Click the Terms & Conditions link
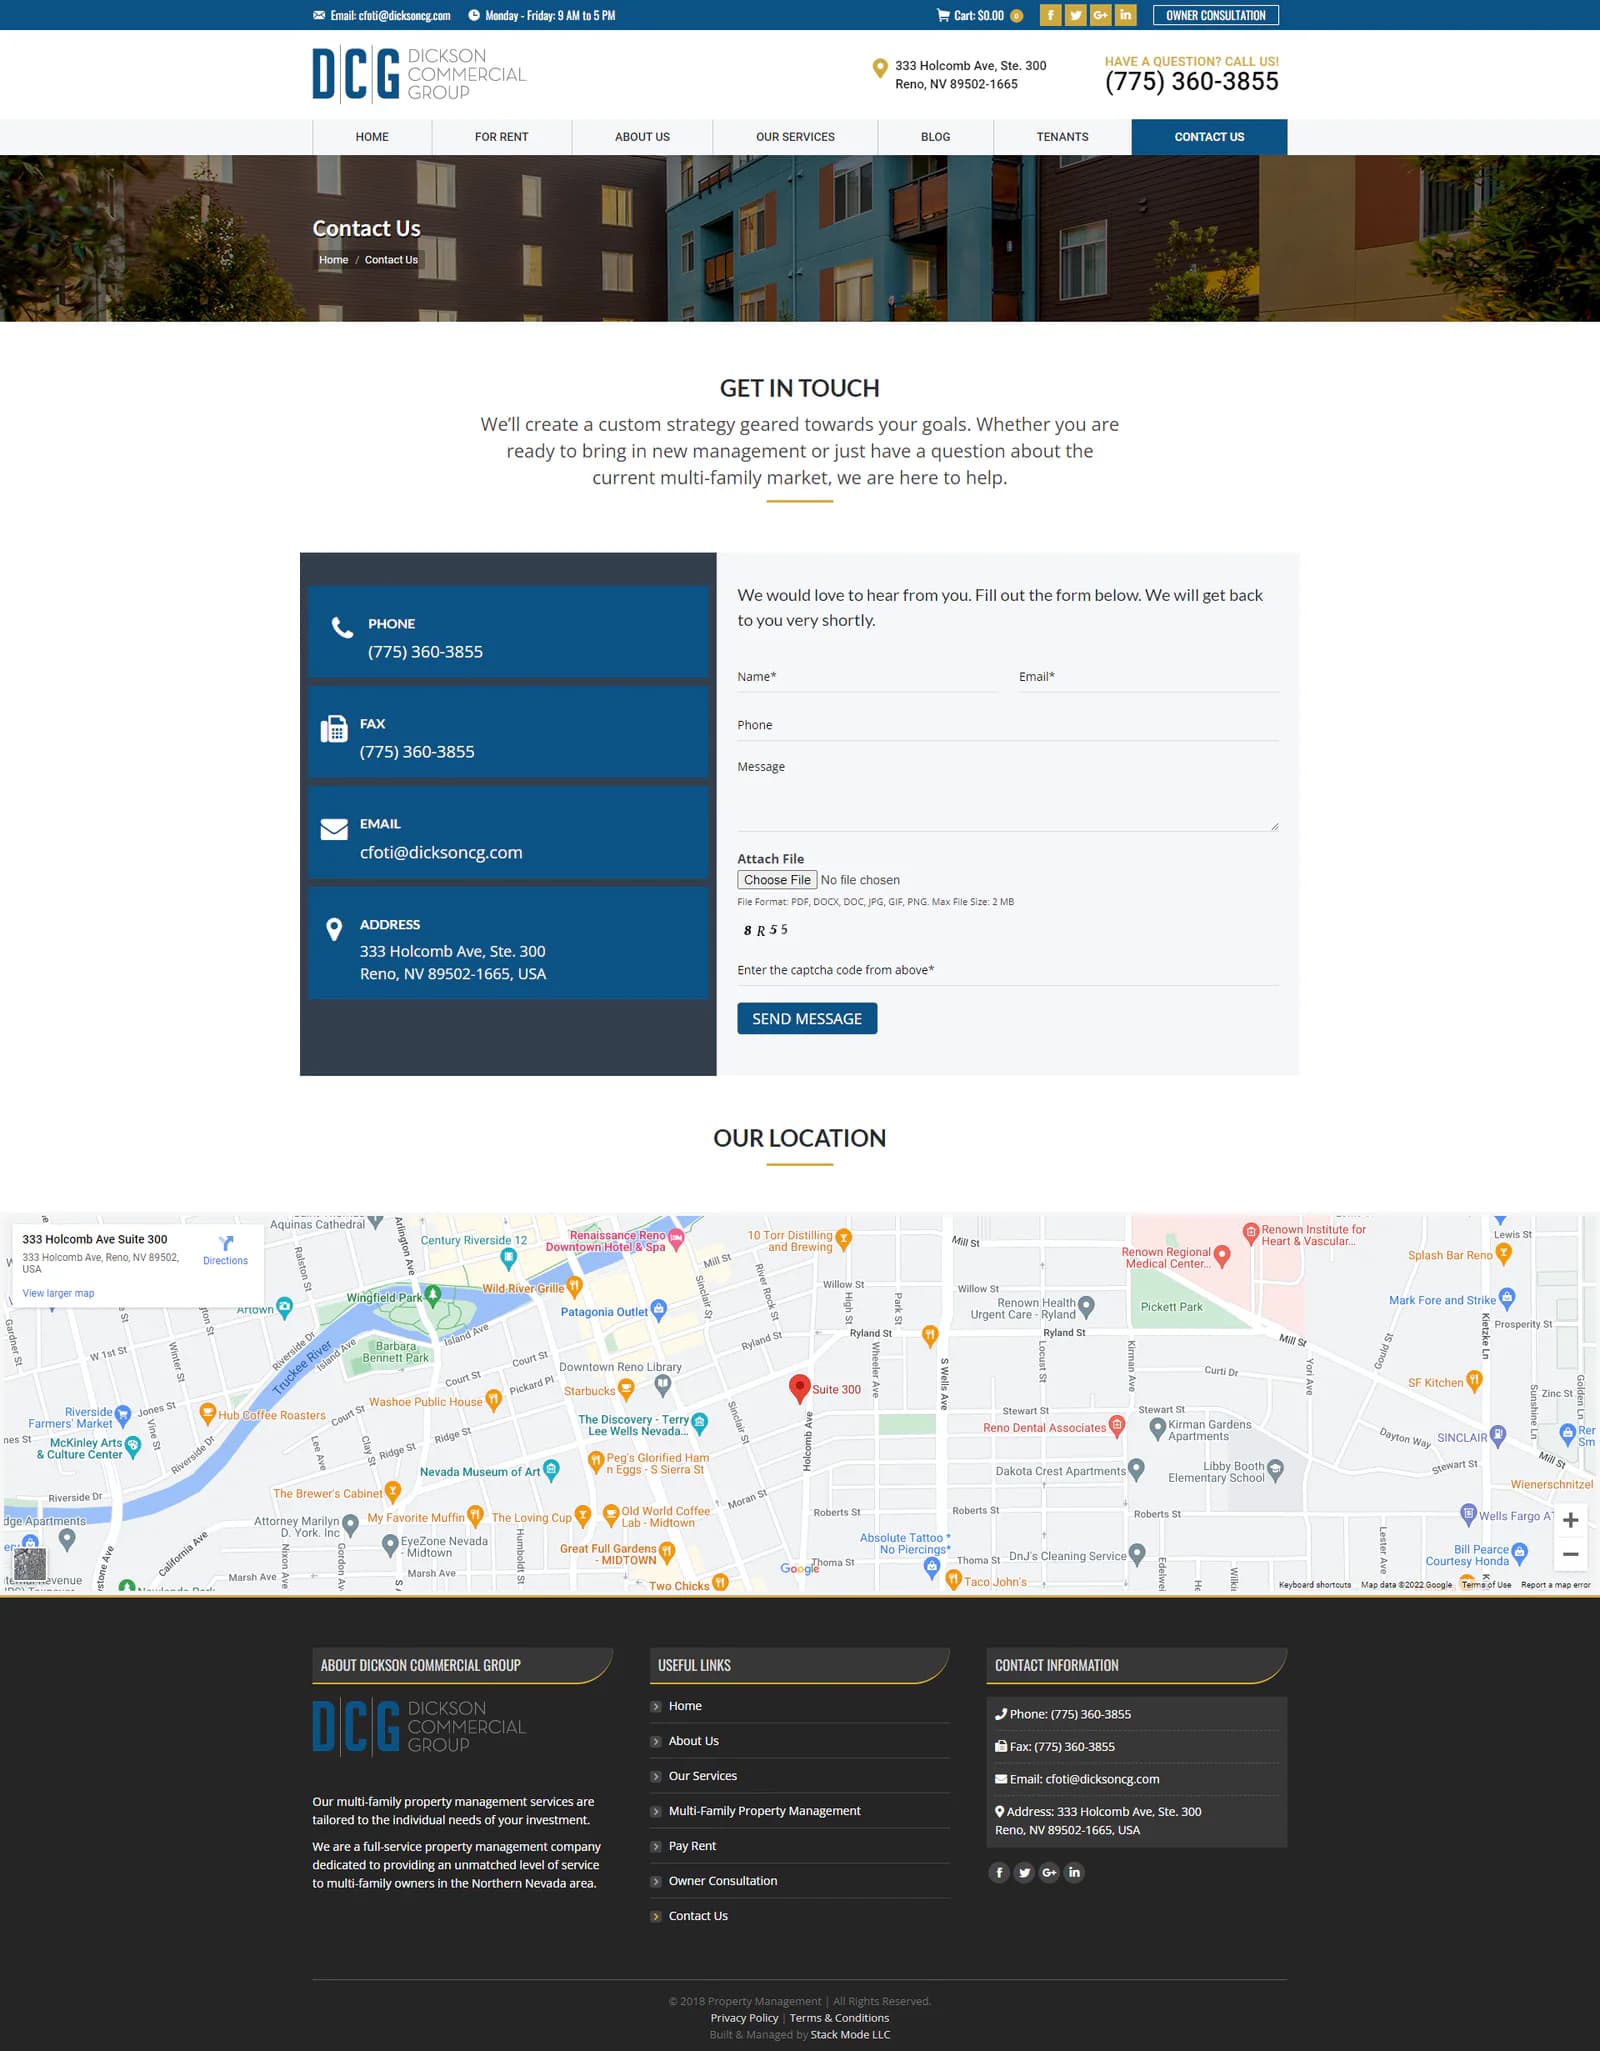1600x2051 pixels. pyautogui.click(x=839, y=2018)
